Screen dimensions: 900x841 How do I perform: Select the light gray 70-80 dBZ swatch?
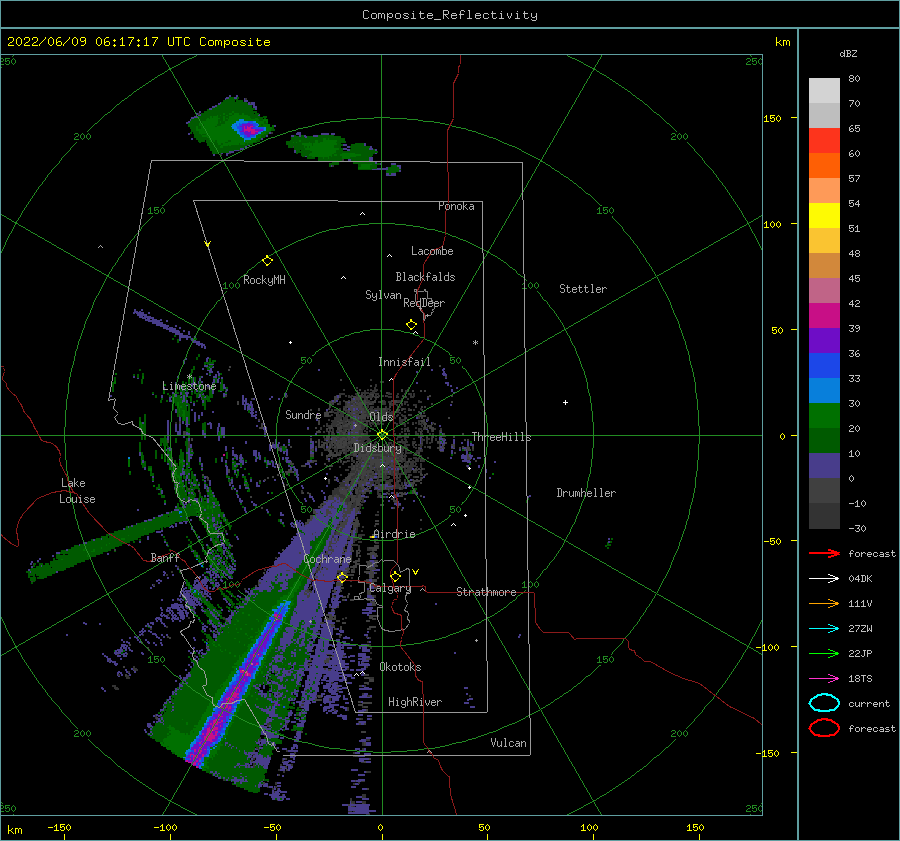(x=824, y=91)
